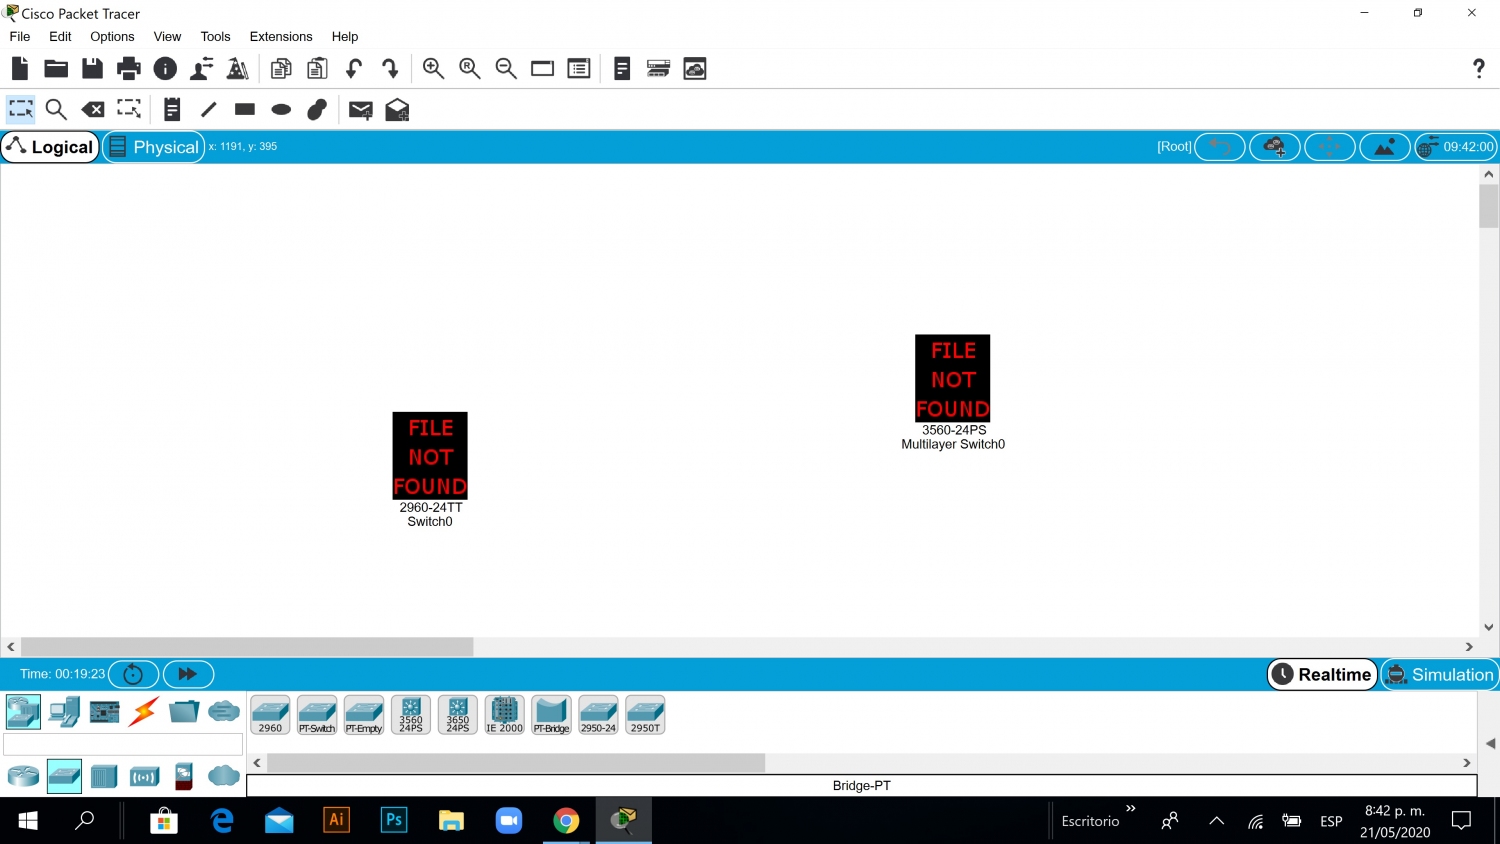Open Chrome from the Windows taskbar
Screen dimensions: 1500x844
[x=566, y=821]
